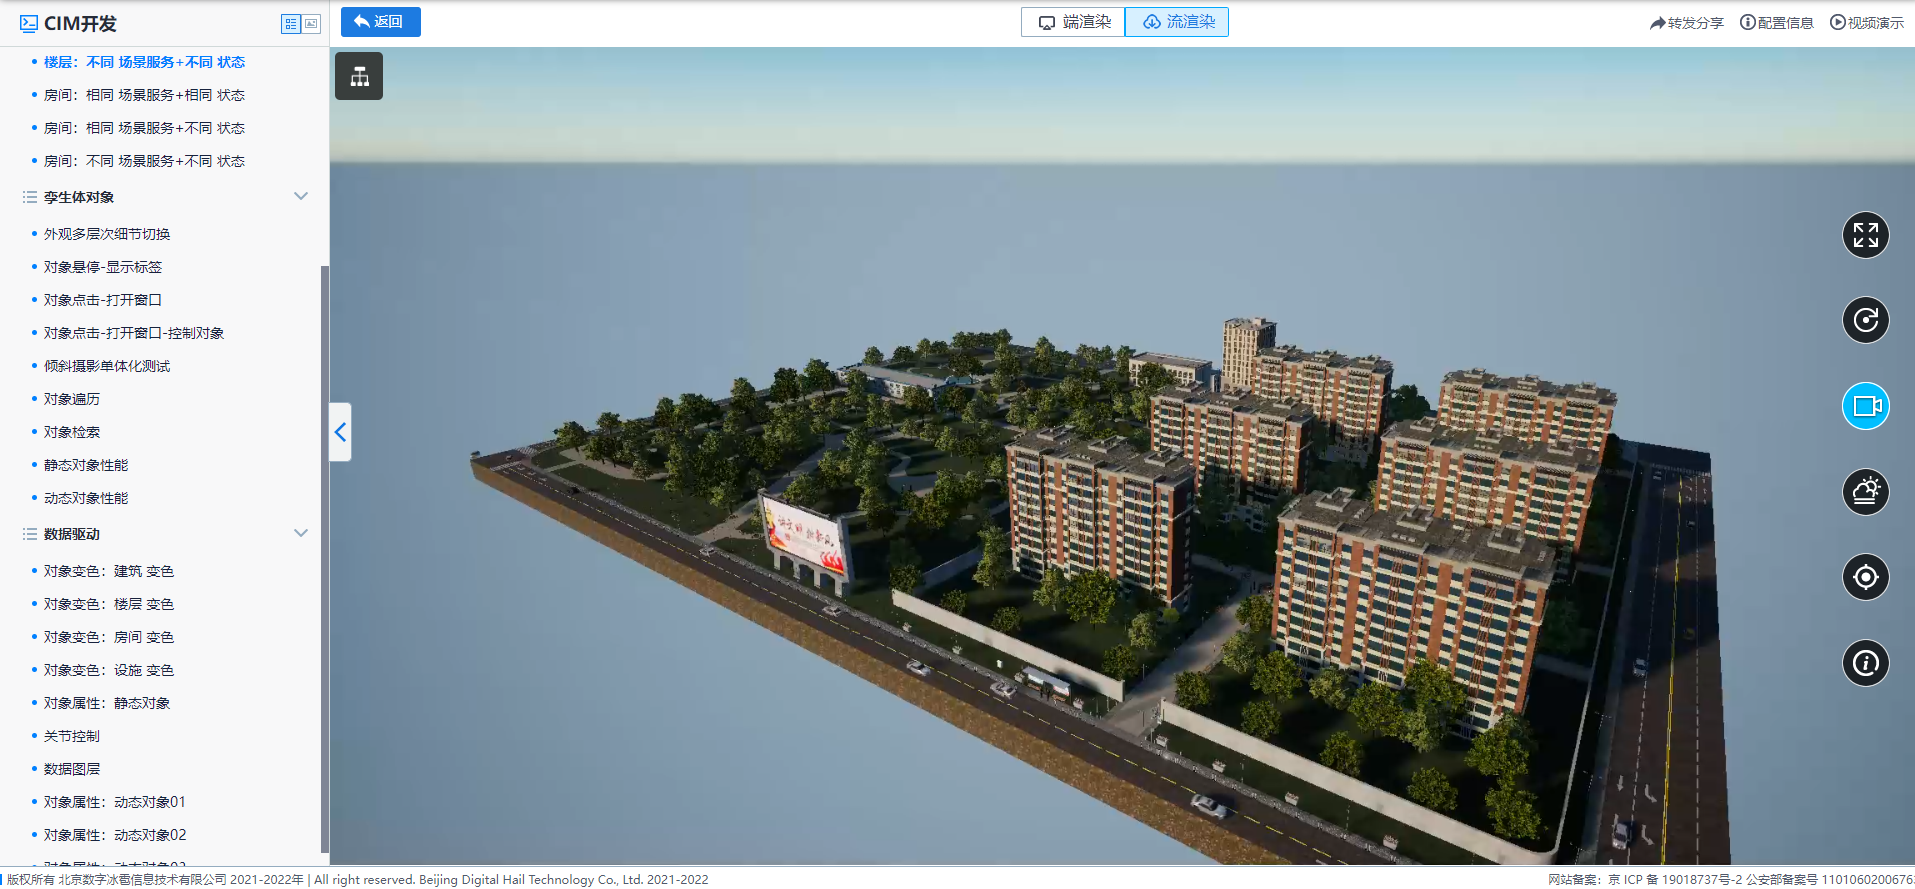Click the locate target icon
The height and width of the screenshot is (889, 1915).
pyautogui.click(x=1865, y=577)
